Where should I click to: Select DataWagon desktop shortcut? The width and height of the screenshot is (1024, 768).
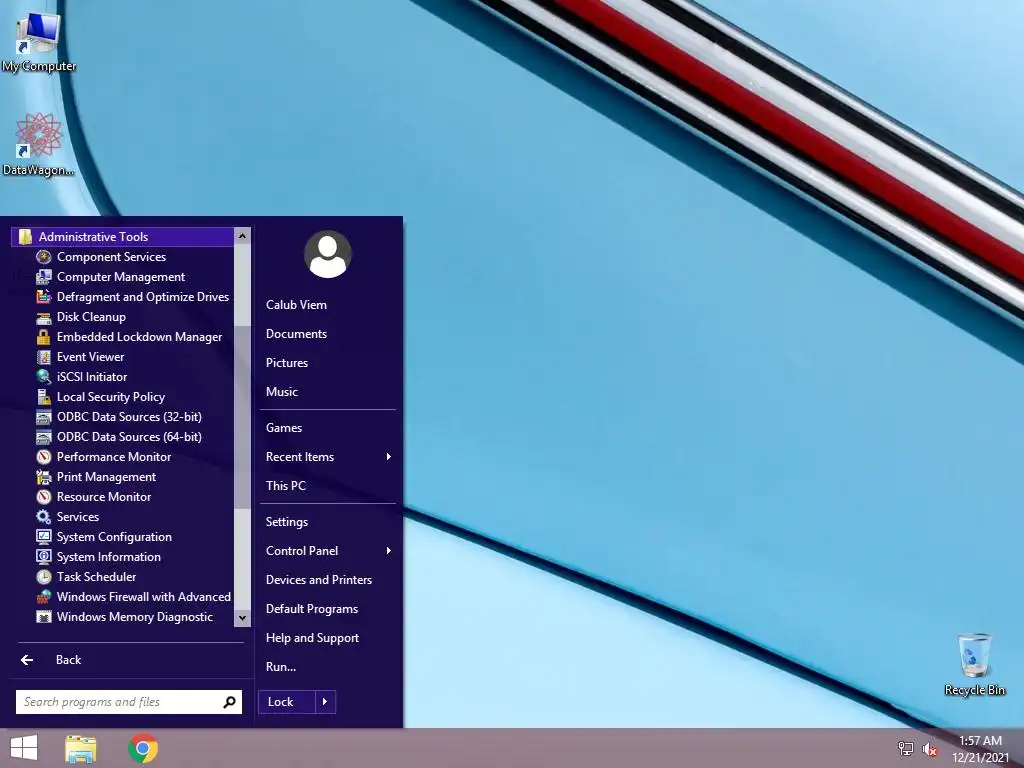pyautogui.click(x=39, y=144)
